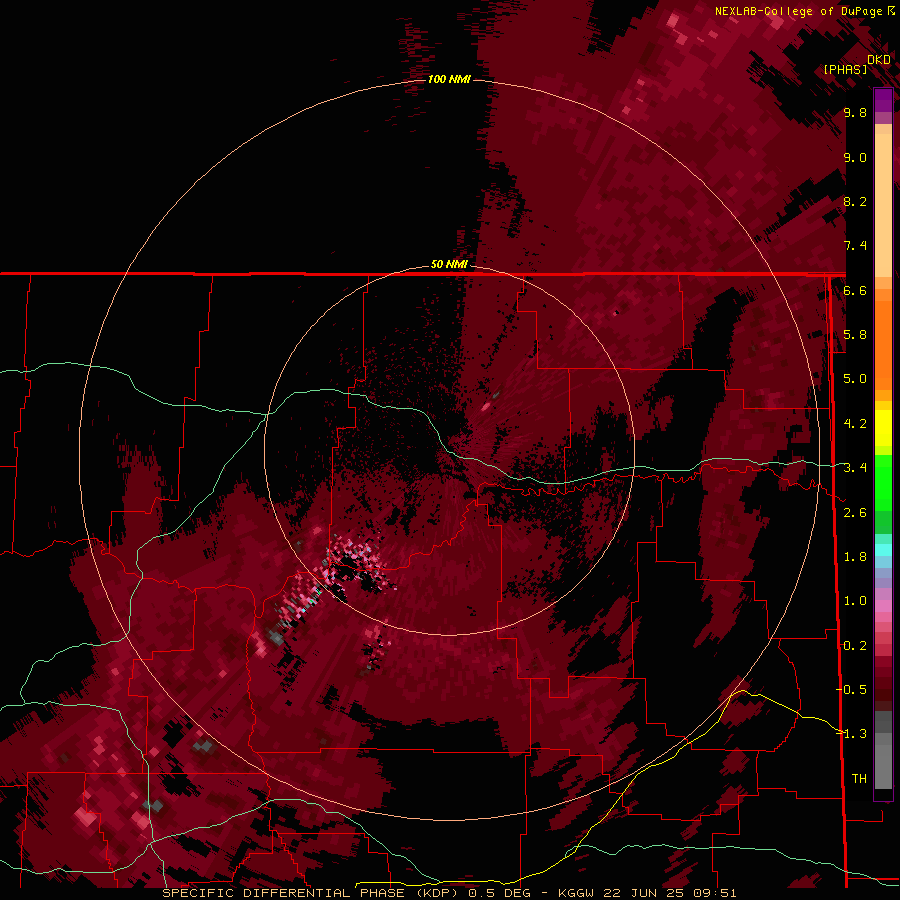Click the cyan segment of the color bar

pyautogui.click(x=883, y=550)
